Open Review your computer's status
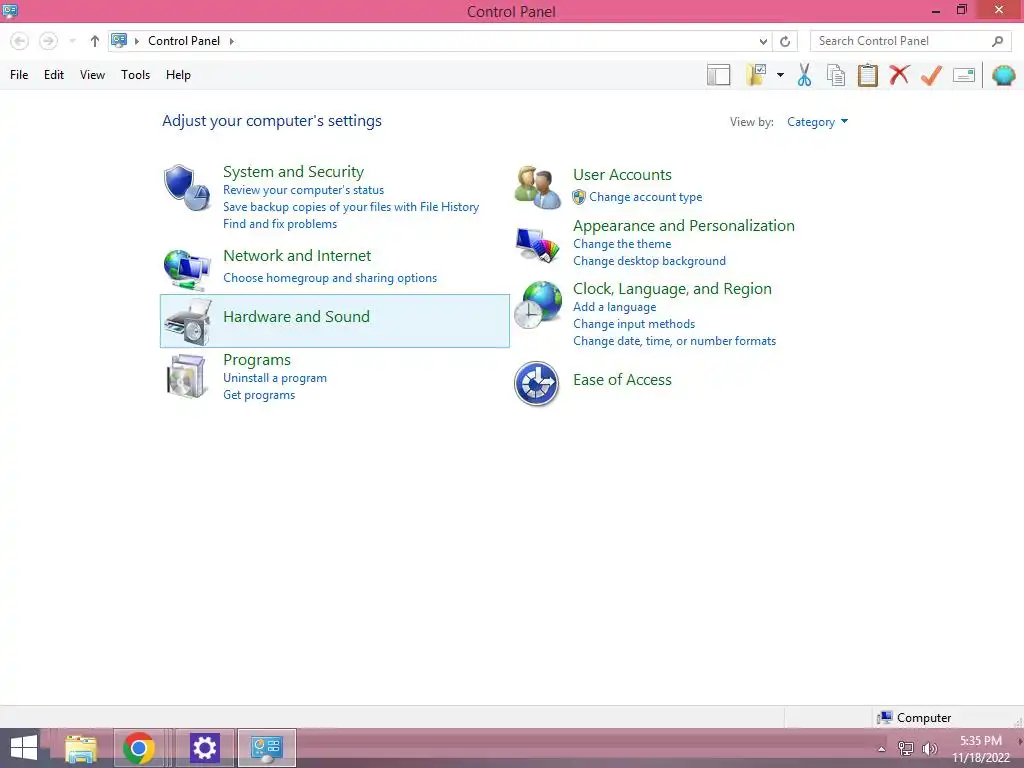The width and height of the screenshot is (1024, 768). click(303, 190)
